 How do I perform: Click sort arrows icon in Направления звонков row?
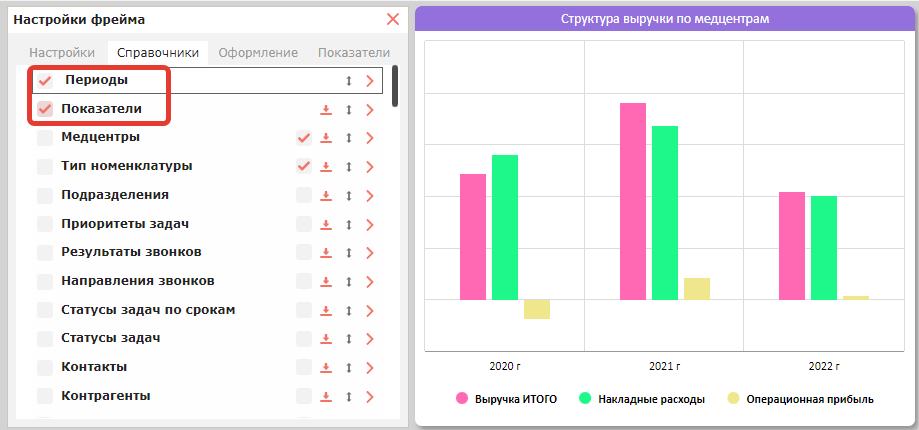(349, 282)
